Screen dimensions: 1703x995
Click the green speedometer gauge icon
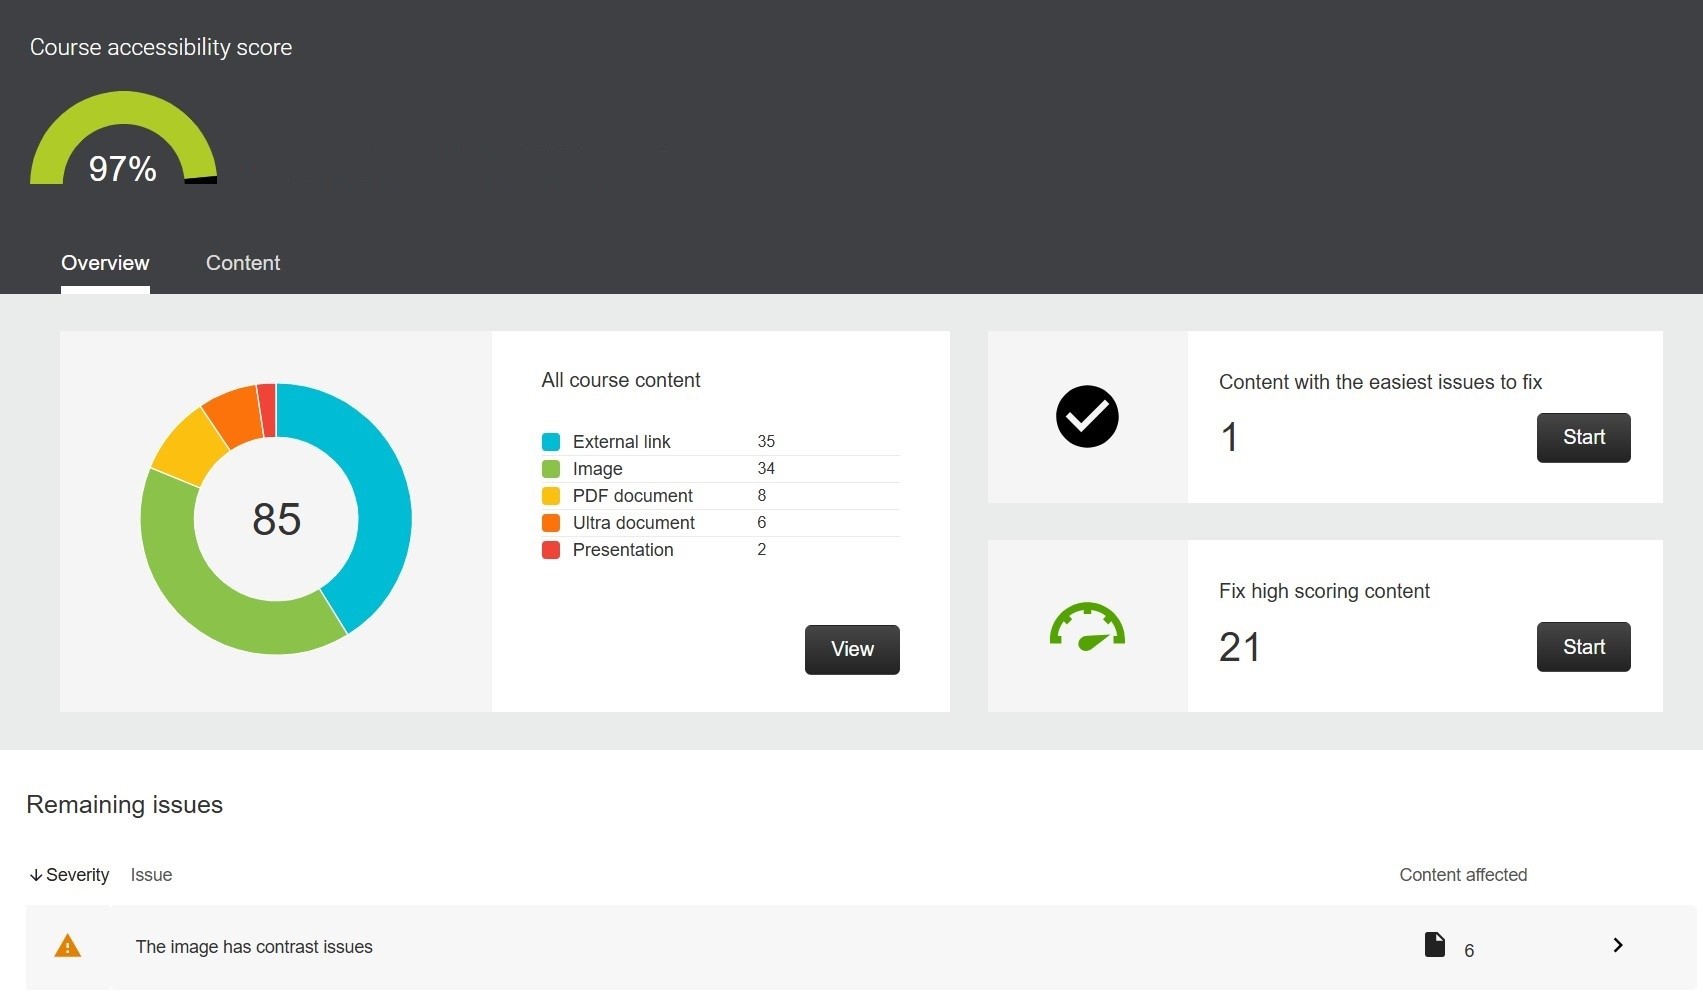point(1087,626)
